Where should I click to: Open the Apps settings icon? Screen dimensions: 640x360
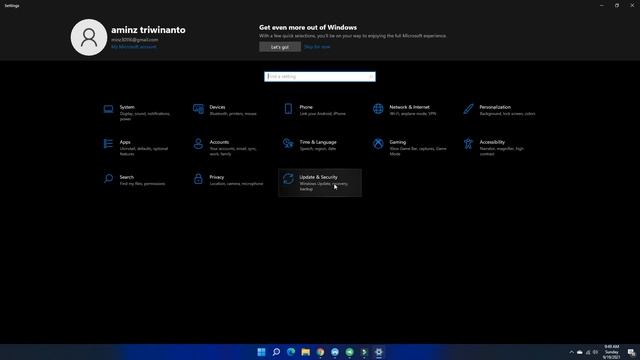tap(108, 144)
